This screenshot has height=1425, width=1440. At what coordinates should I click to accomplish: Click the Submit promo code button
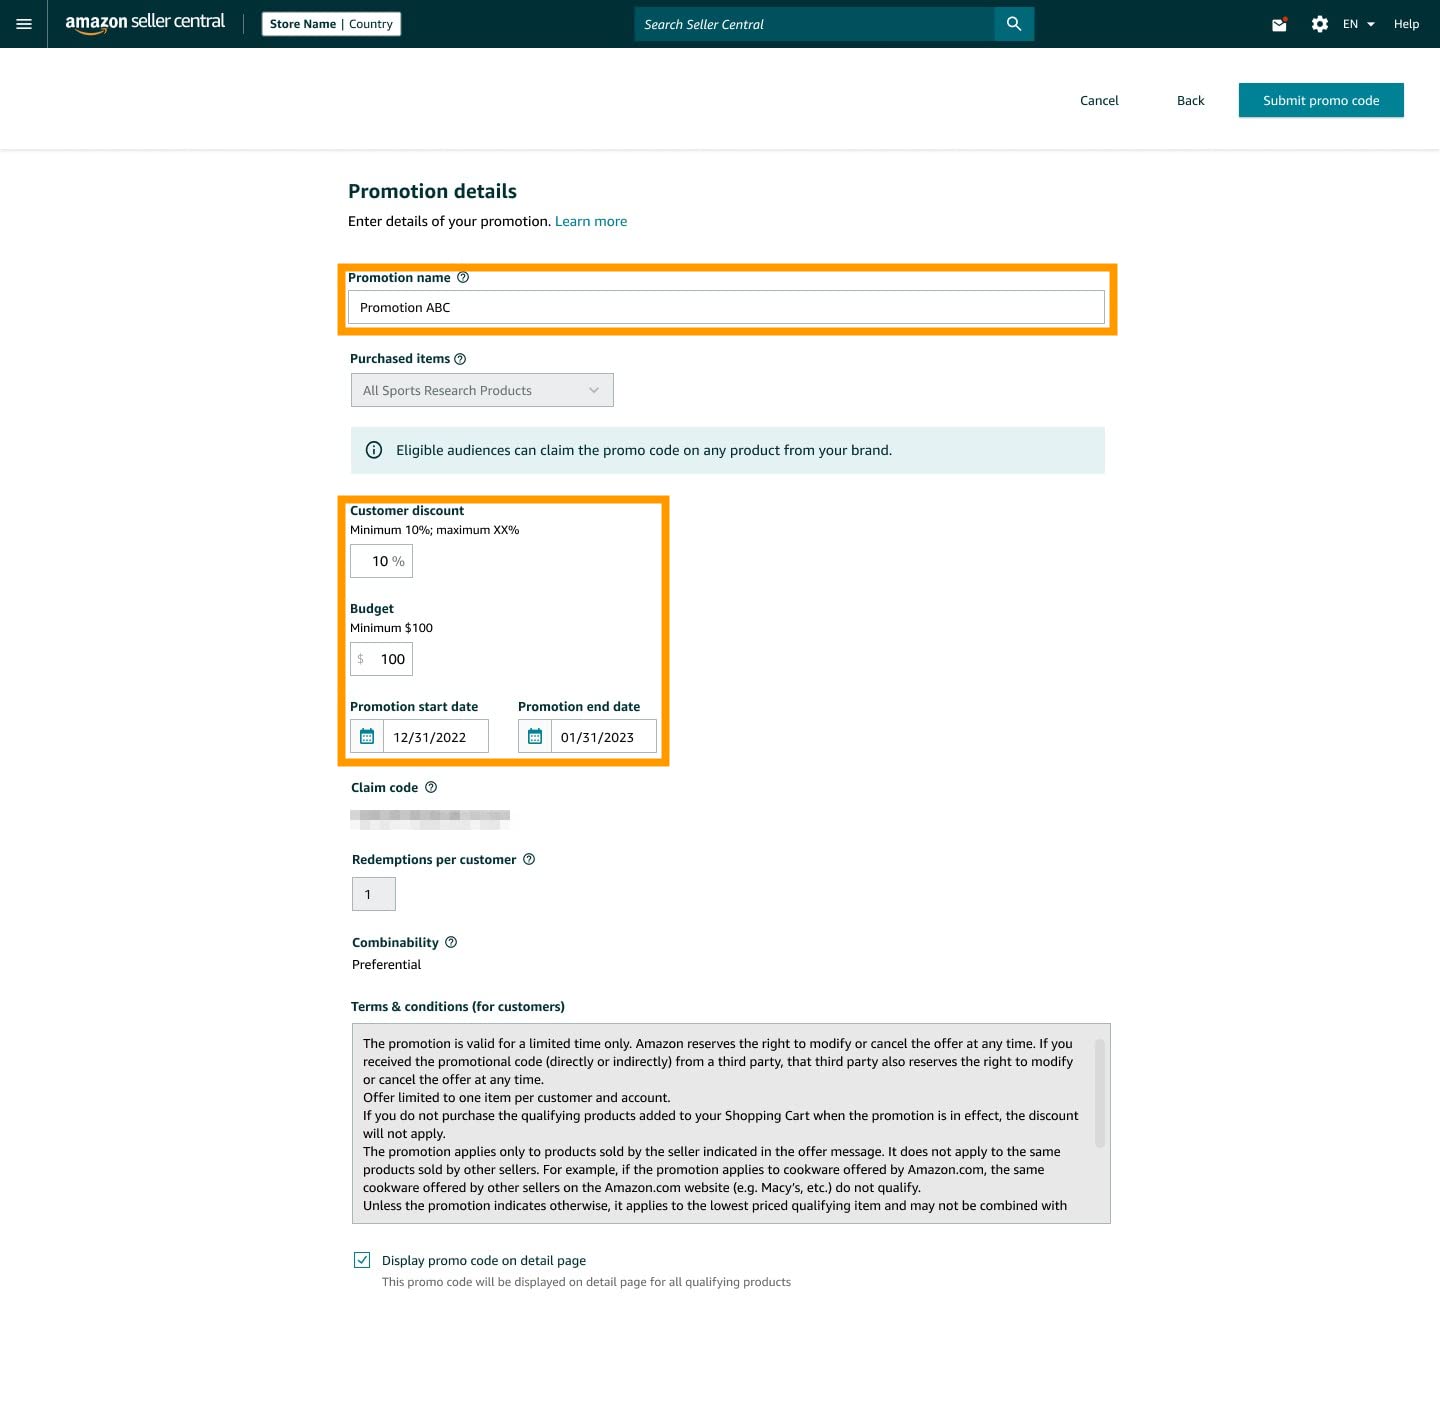1320,100
